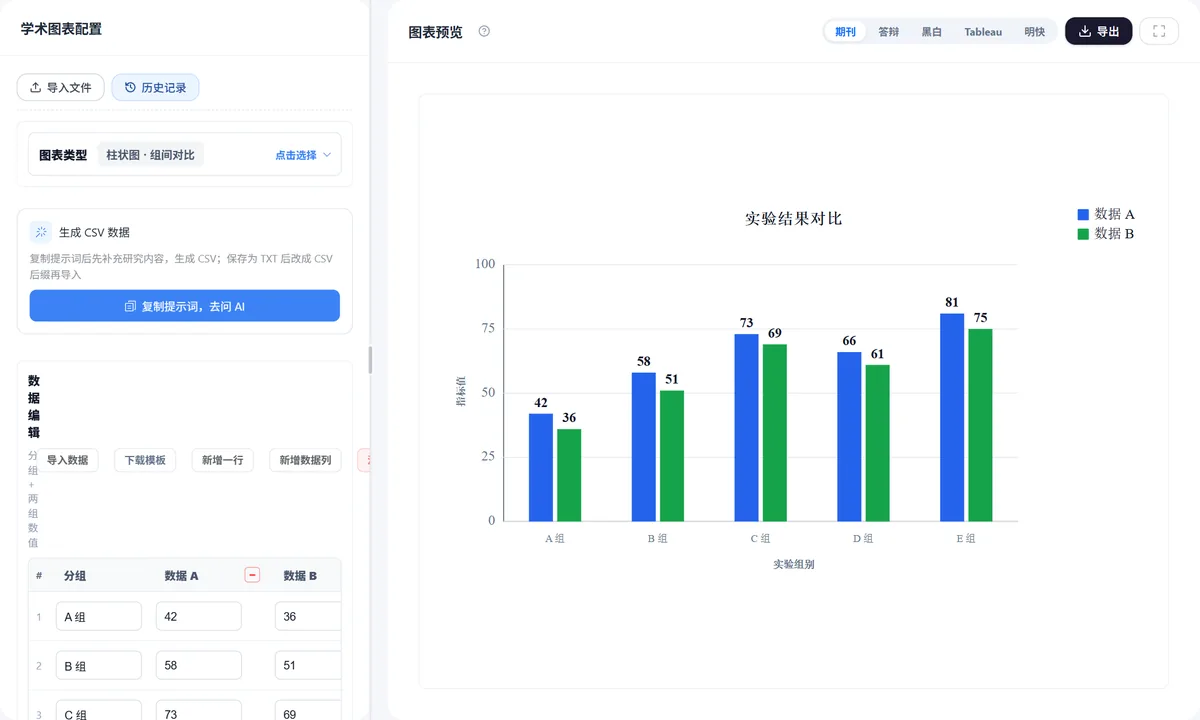1200x720 pixels.
Task: Click the y-axis title 指标值
Action: coord(461,392)
